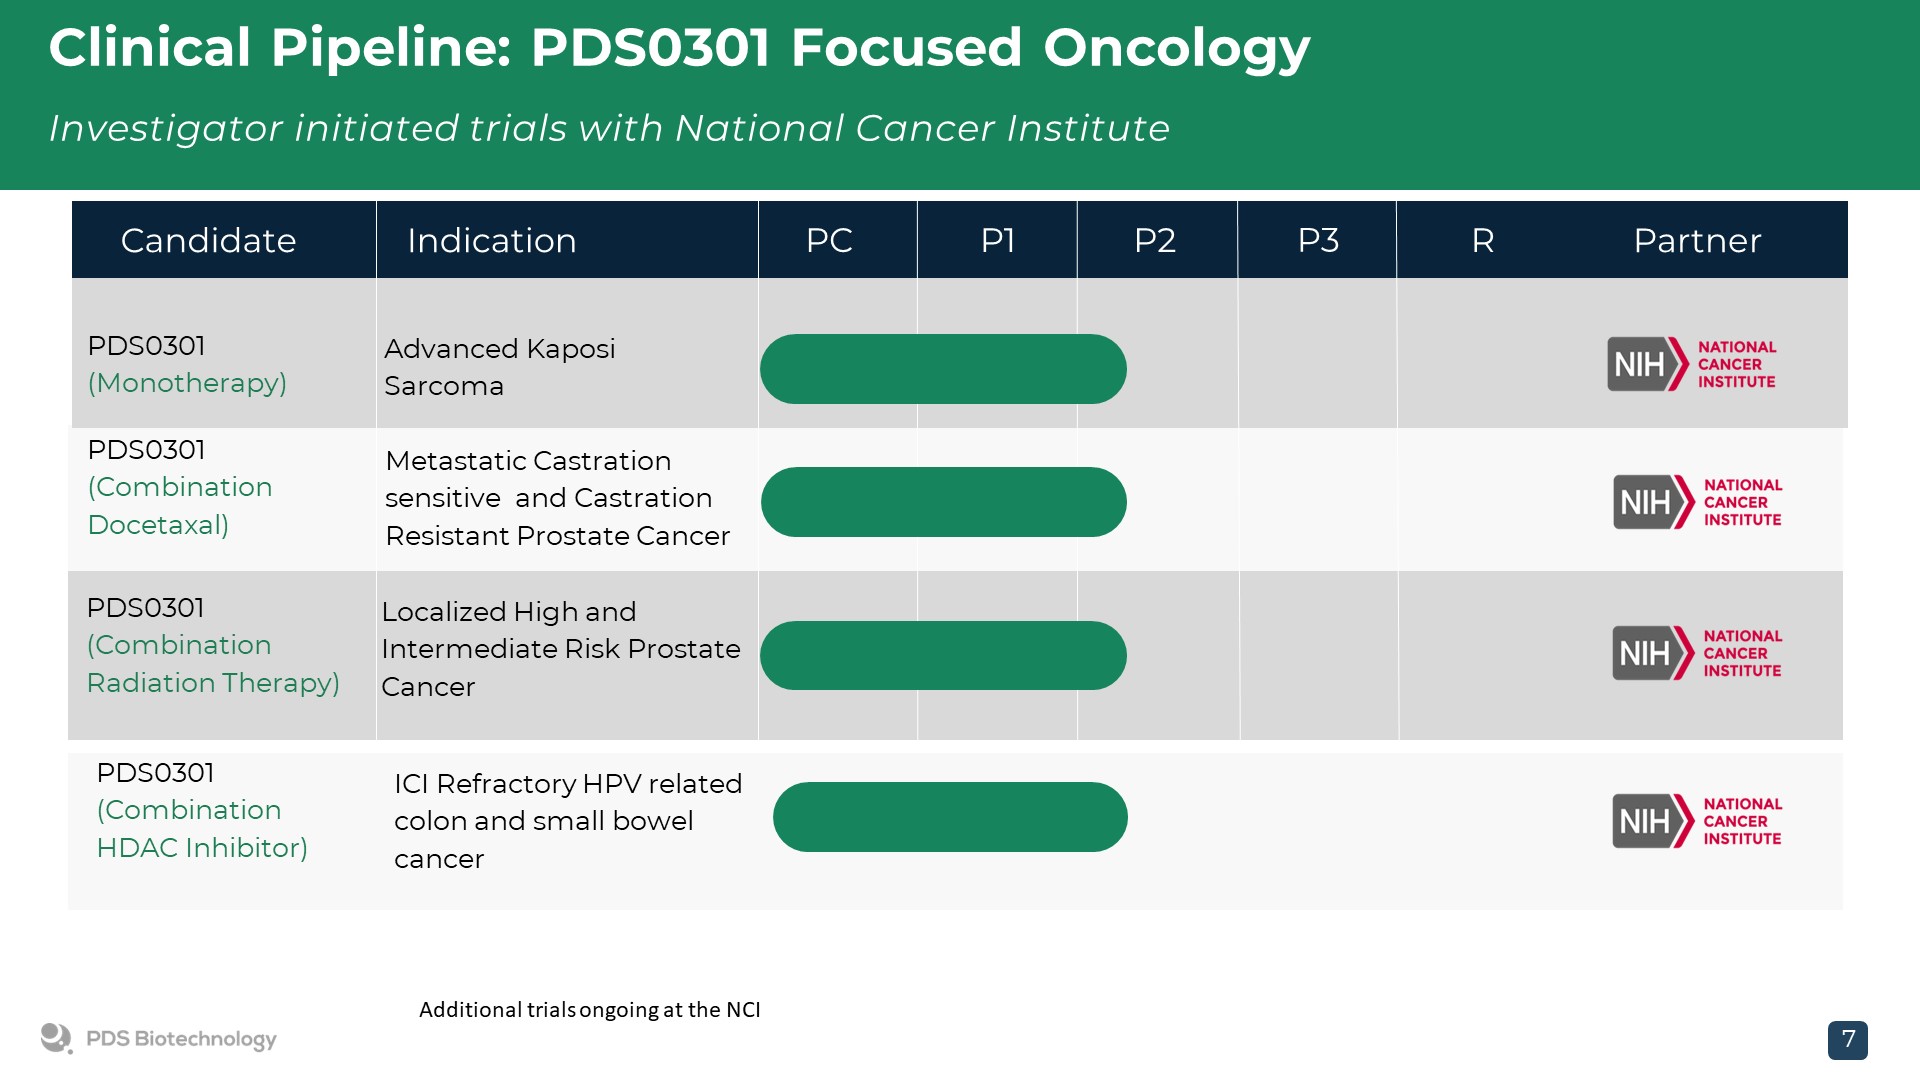The image size is (1920, 1080).
Task: Click the slide title Clinical Pipeline
Action: (679, 48)
